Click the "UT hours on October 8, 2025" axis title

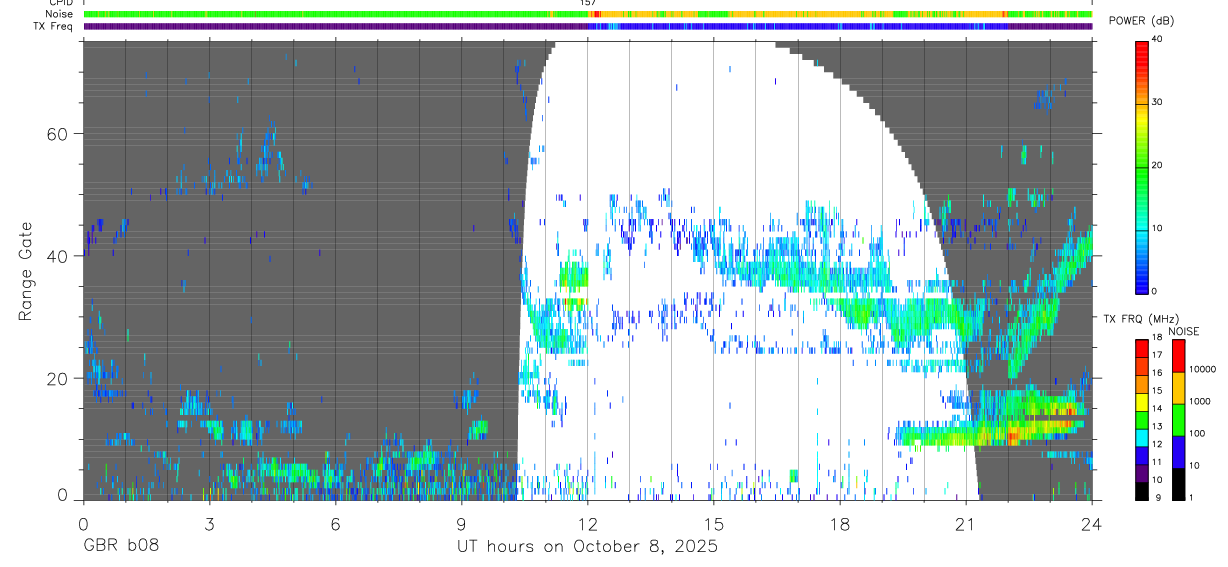click(587, 547)
